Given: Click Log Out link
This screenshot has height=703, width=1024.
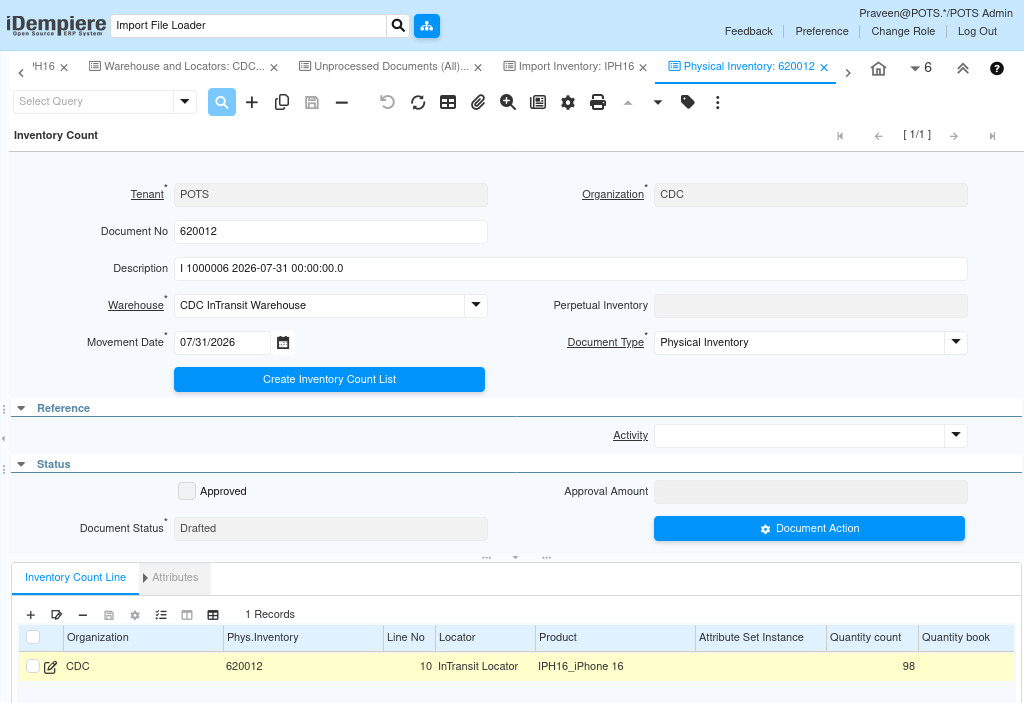Looking at the screenshot, I should [x=977, y=31].
